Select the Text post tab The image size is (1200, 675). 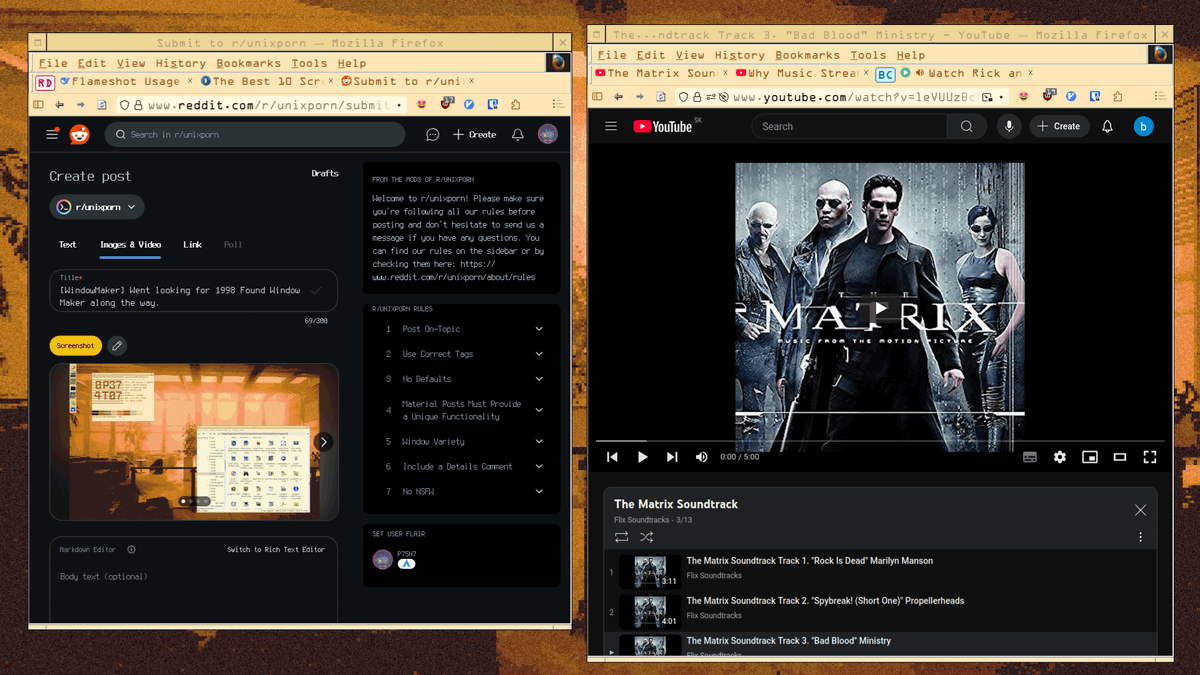68,244
